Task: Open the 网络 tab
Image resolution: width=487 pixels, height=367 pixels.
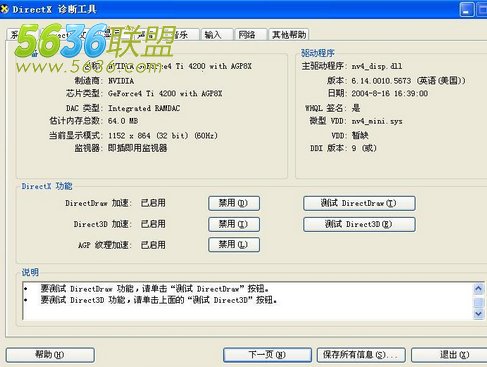Action: [x=250, y=35]
